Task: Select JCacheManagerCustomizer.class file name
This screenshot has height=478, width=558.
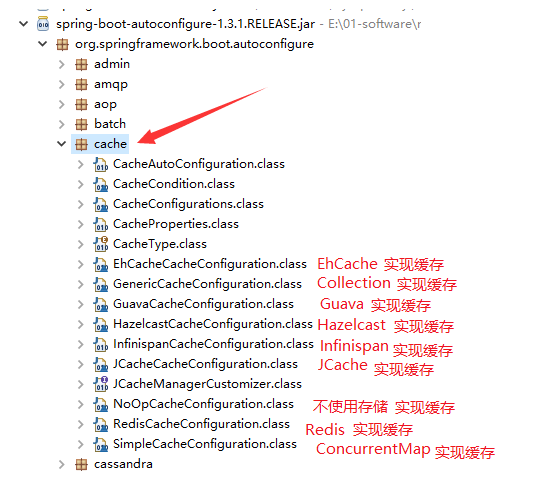Action: point(207,384)
